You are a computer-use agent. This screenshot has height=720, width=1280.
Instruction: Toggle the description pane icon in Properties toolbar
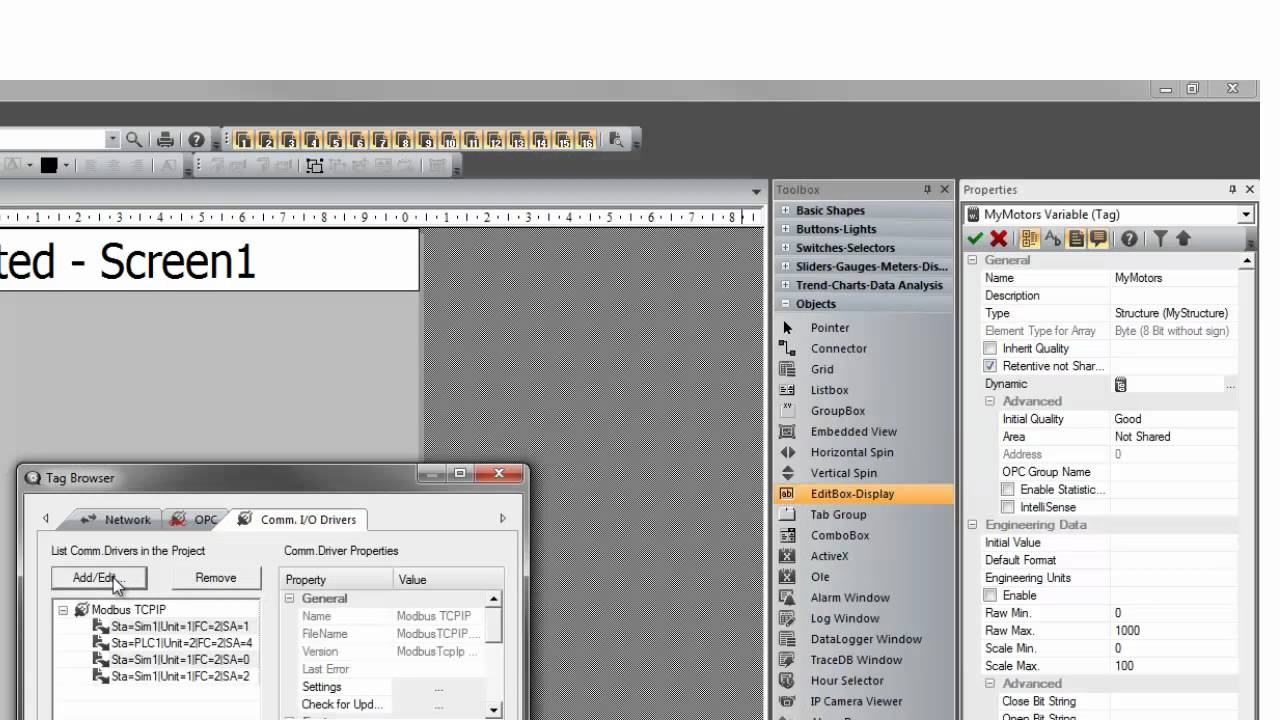(x=1076, y=239)
